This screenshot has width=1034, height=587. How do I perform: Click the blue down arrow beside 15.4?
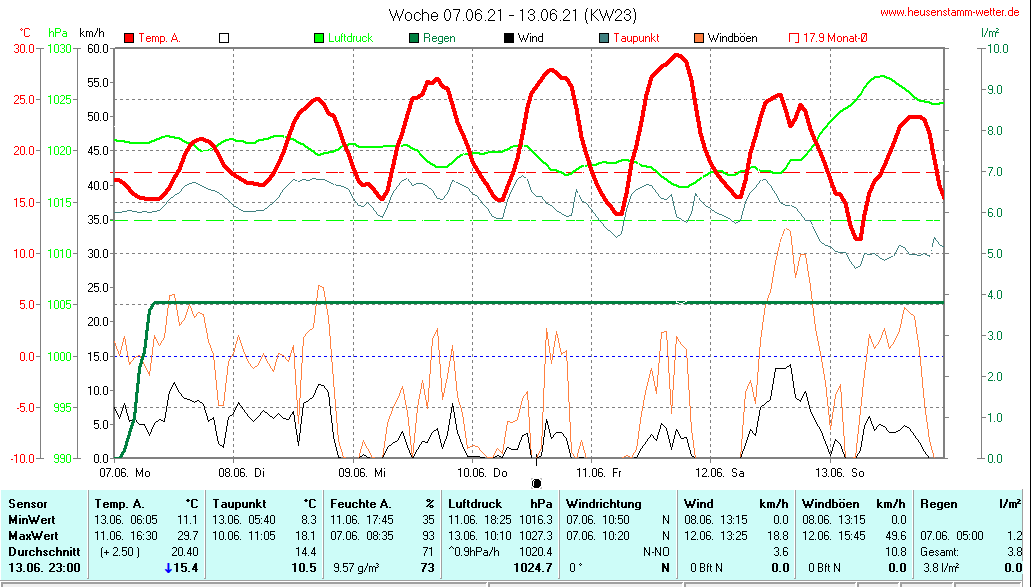pyautogui.click(x=168, y=568)
